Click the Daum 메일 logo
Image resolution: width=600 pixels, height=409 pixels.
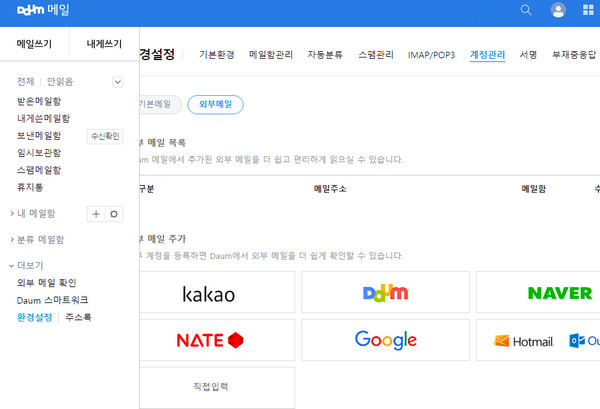pos(43,10)
